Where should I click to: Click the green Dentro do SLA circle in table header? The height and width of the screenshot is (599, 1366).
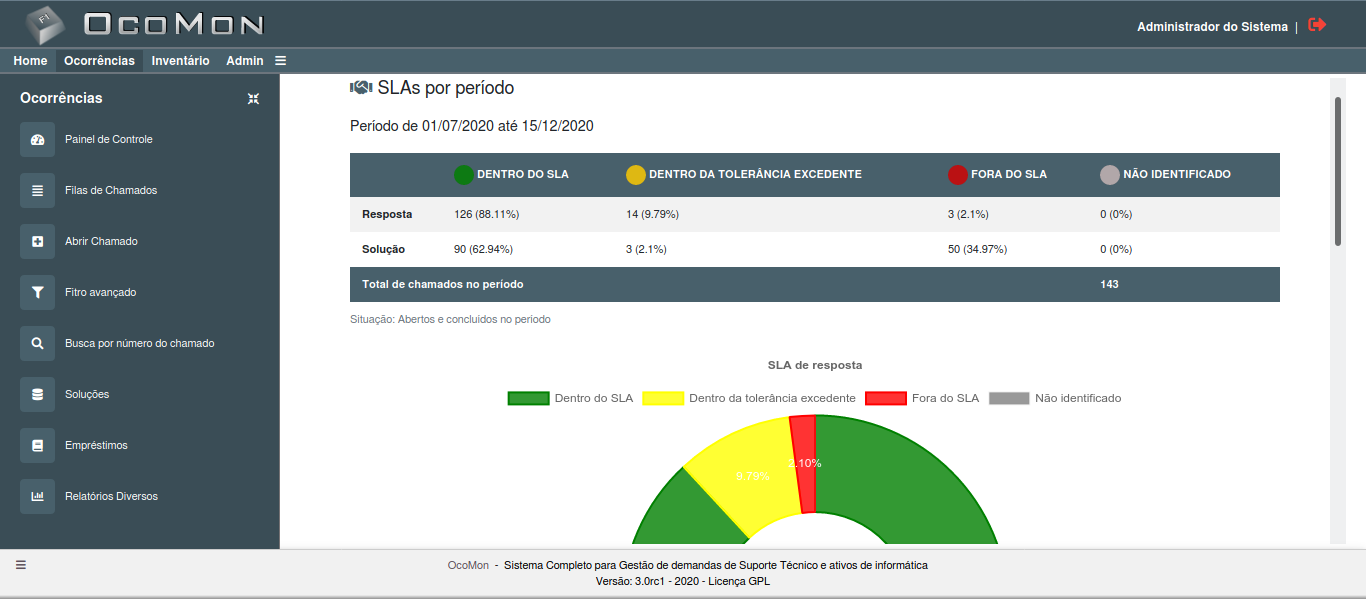[x=464, y=175]
